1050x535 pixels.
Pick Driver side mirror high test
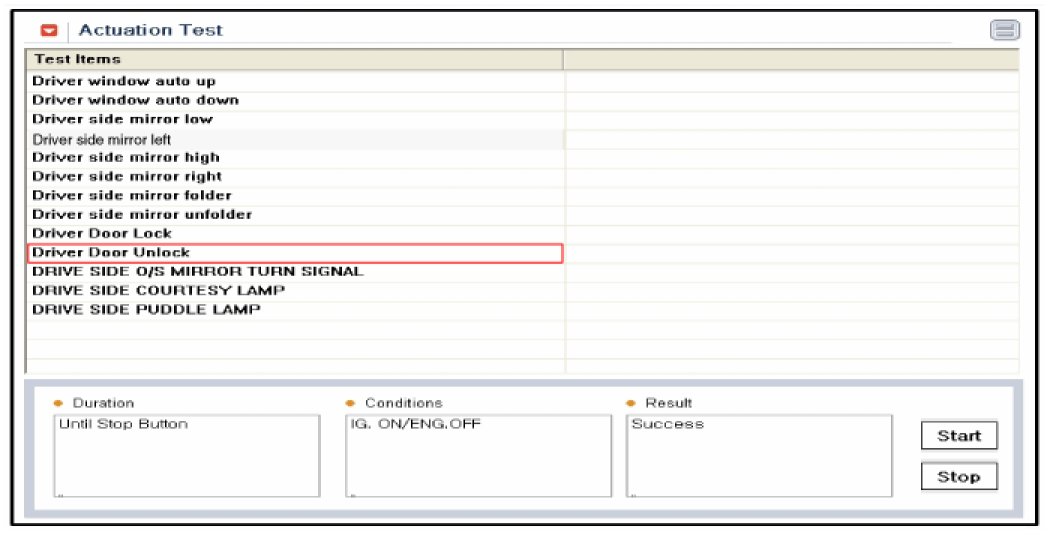pos(126,157)
